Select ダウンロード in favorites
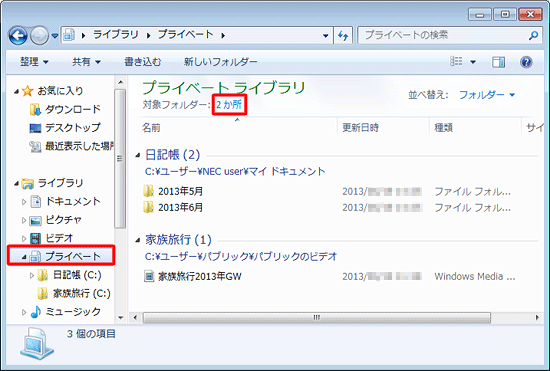The image size is (550, 371). 73,109
